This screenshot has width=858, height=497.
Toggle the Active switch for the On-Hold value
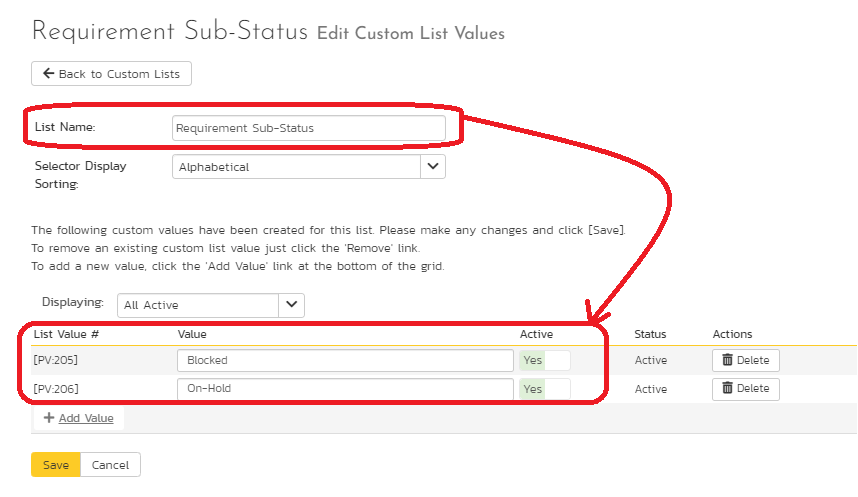click(x=544, y=389)
